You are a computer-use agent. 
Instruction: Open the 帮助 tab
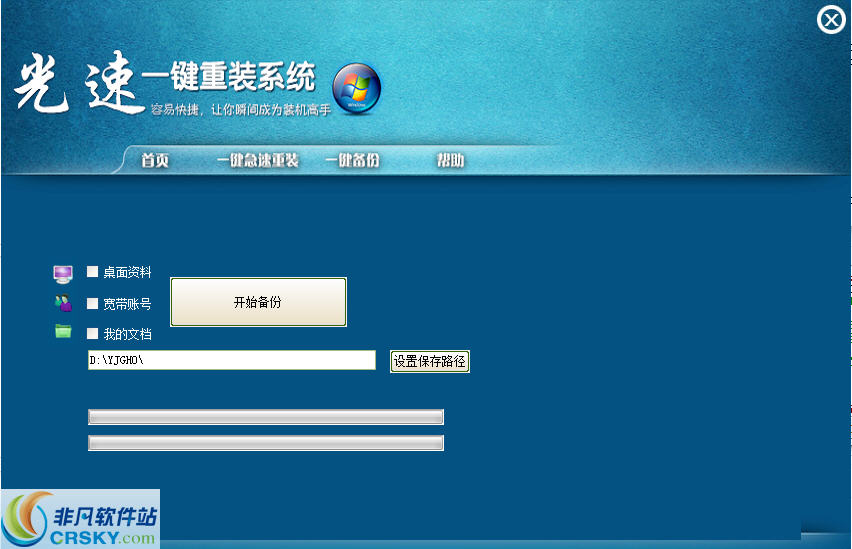click(x=450, y=160)
